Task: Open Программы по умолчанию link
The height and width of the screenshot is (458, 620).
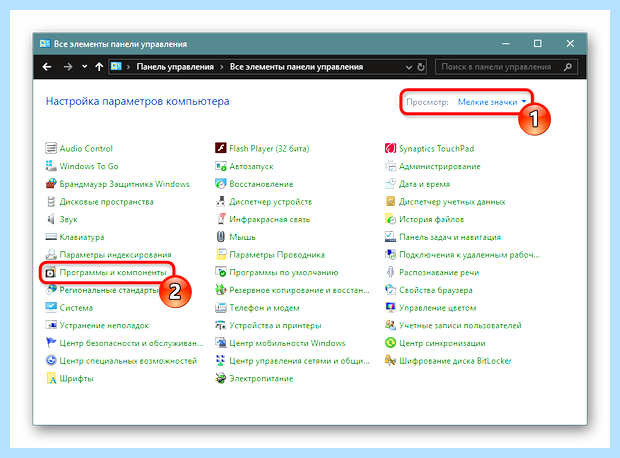Action: pyautogui.click(x=284, y=272)
